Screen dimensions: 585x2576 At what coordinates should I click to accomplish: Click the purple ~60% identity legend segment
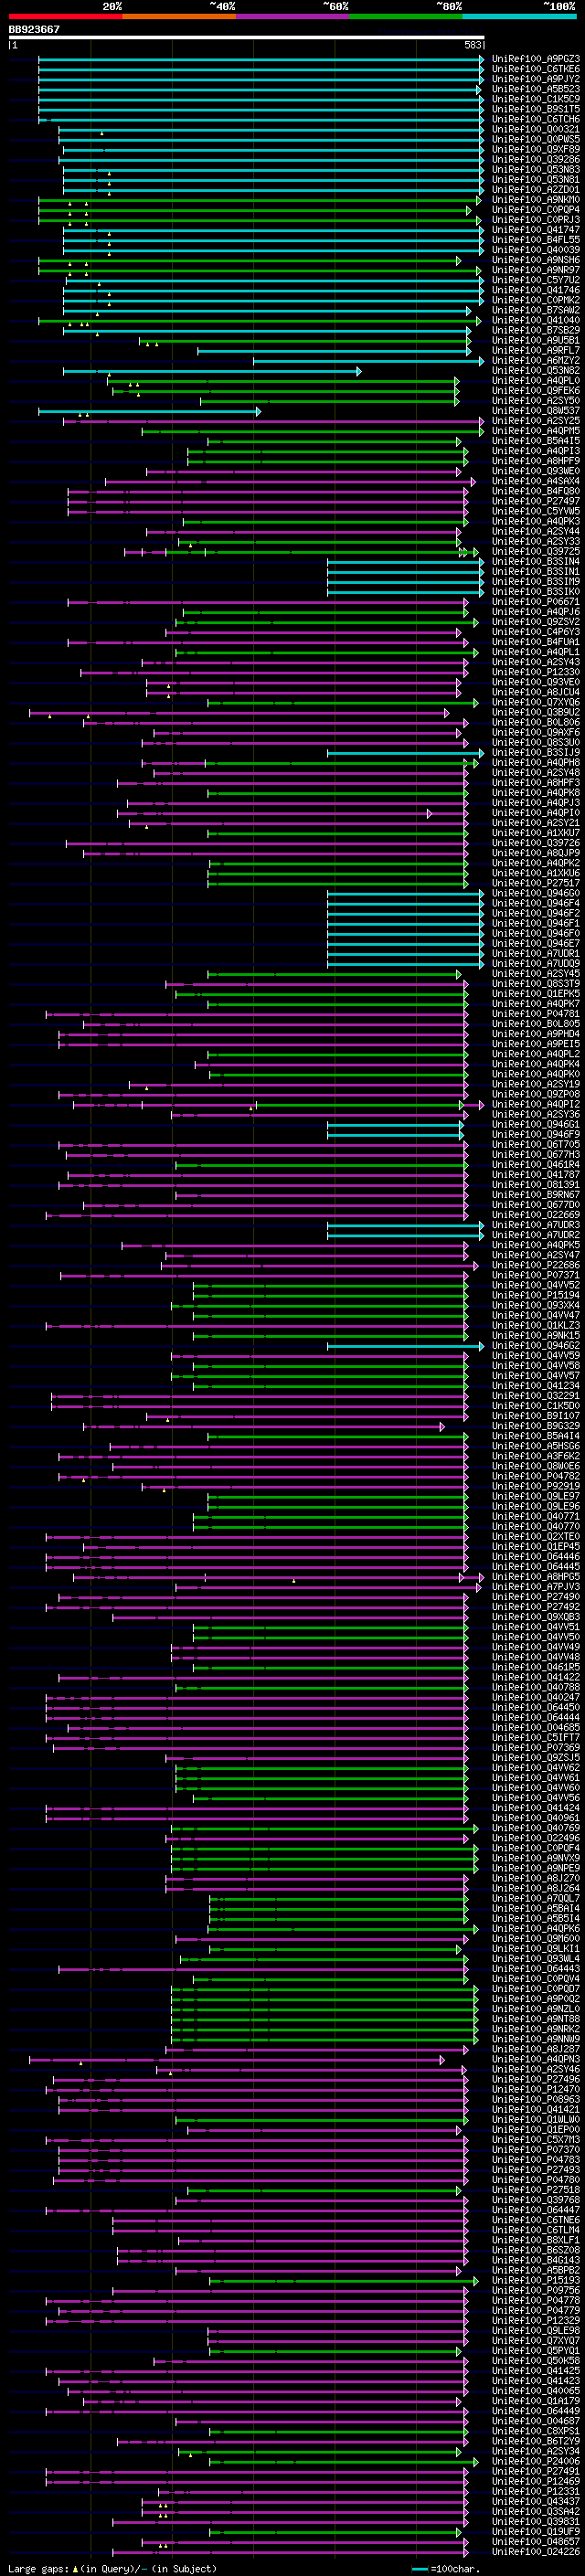click(x=293, y=16)
